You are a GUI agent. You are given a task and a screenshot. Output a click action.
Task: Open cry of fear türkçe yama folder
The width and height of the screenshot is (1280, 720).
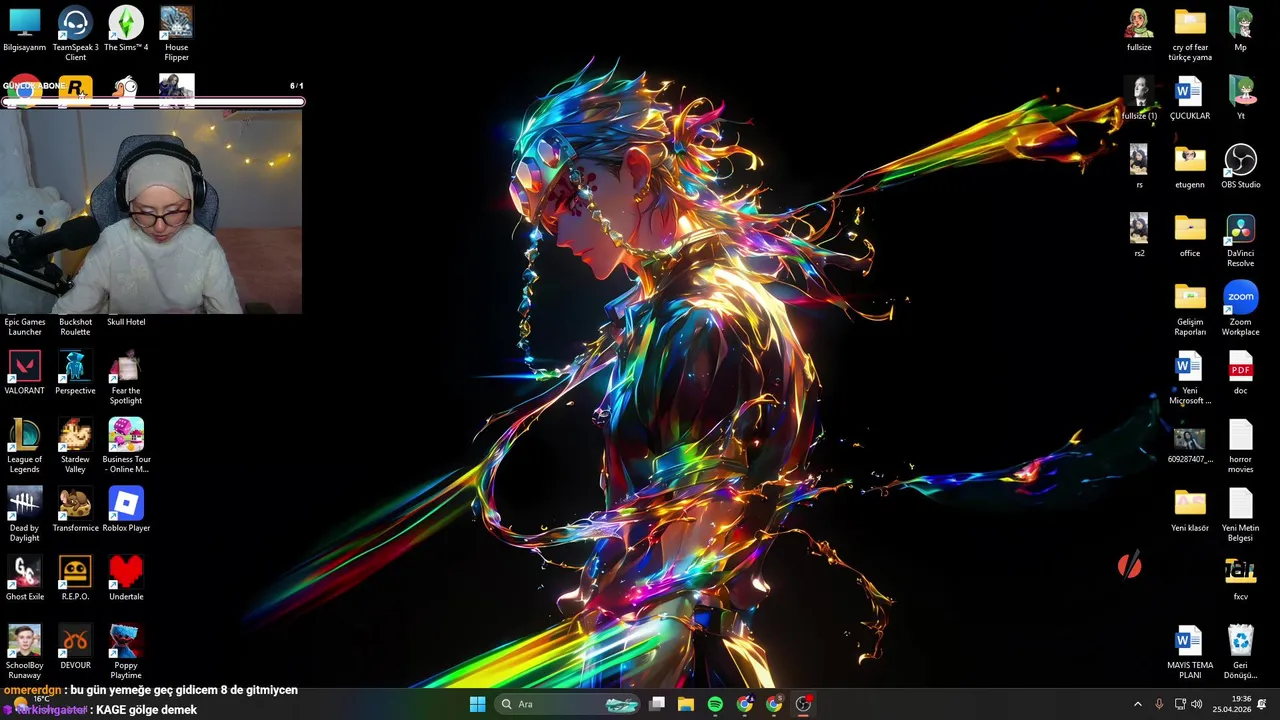point(1190,33)
